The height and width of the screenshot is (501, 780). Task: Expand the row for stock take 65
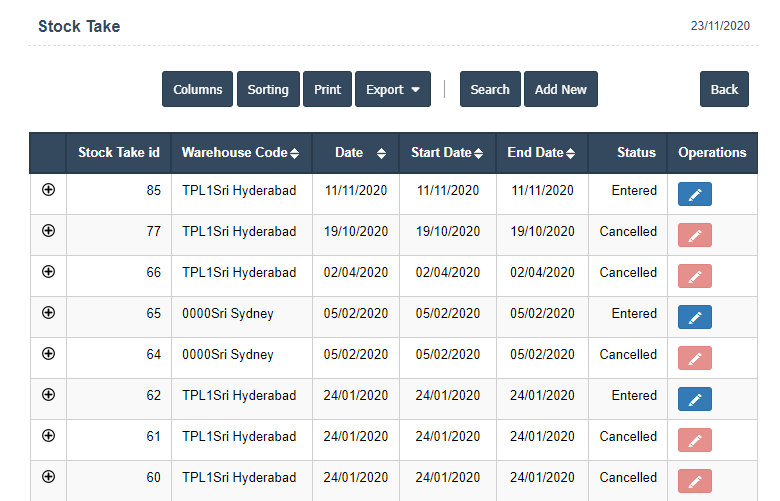click(48, 313)
